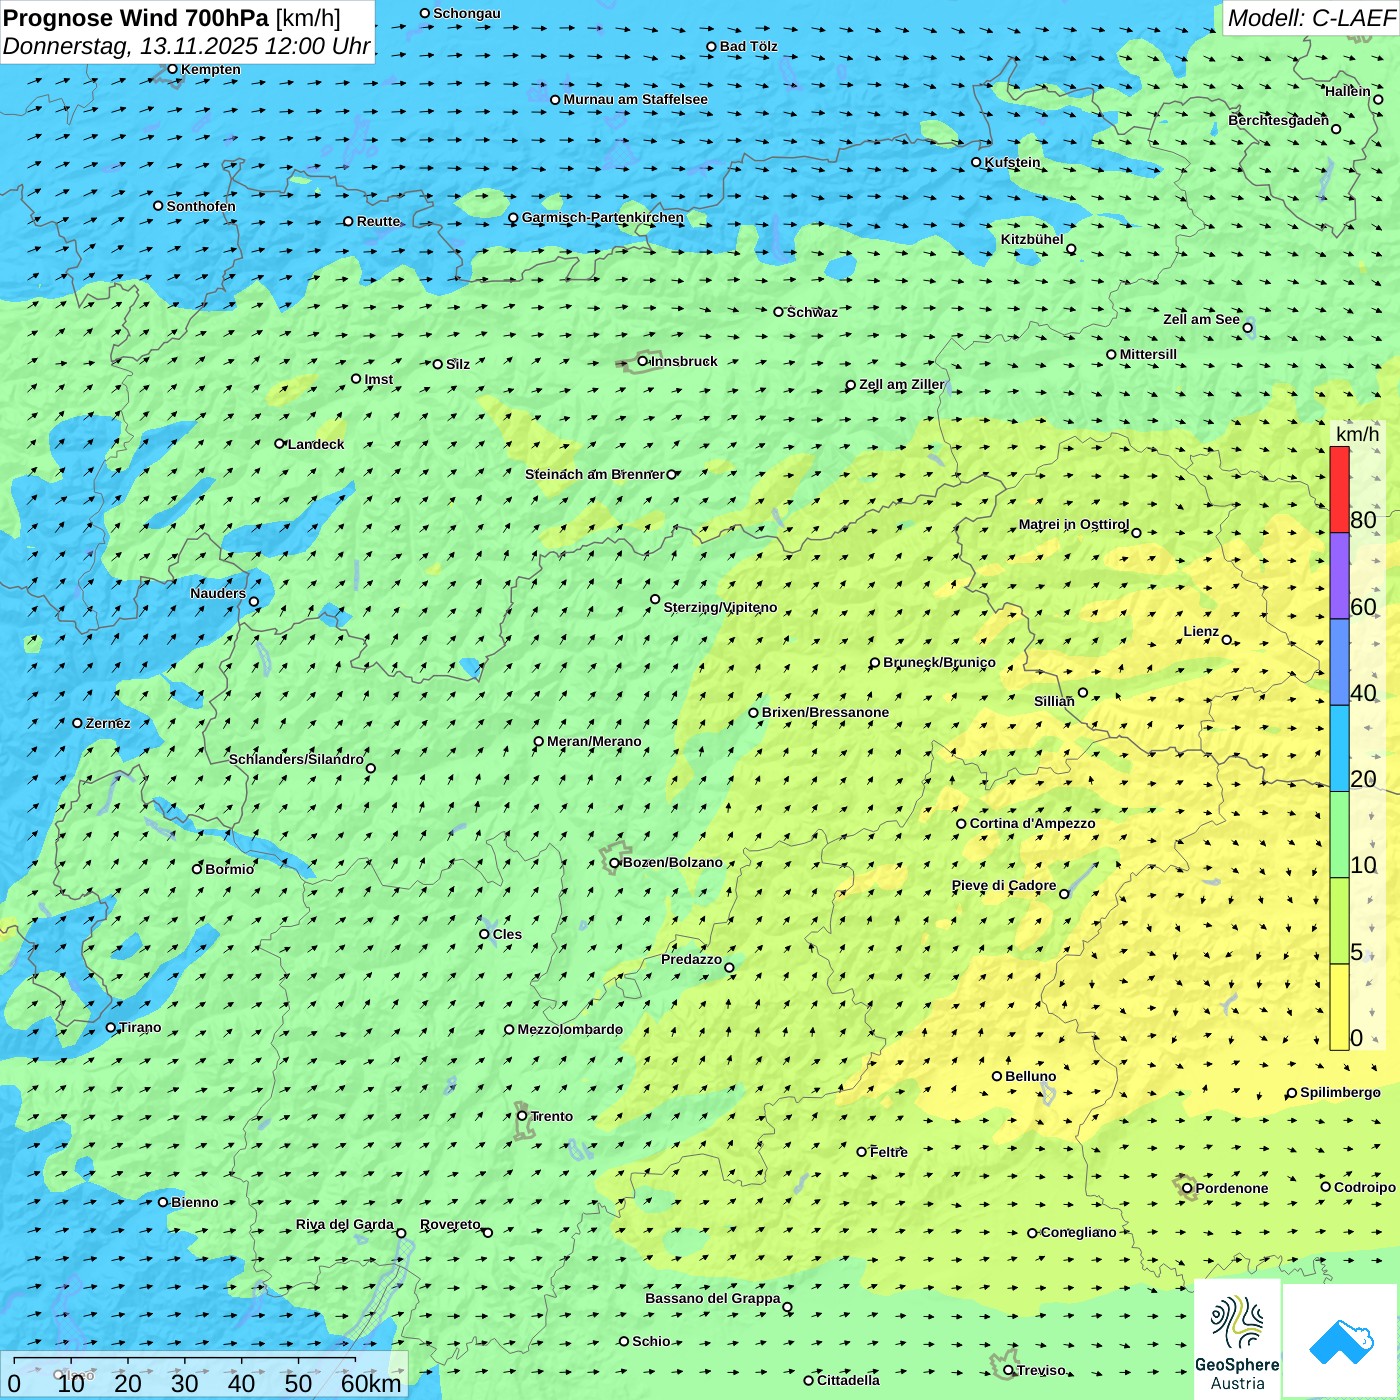Select the Bozen/Bolzano city marker

click(615, 863)
